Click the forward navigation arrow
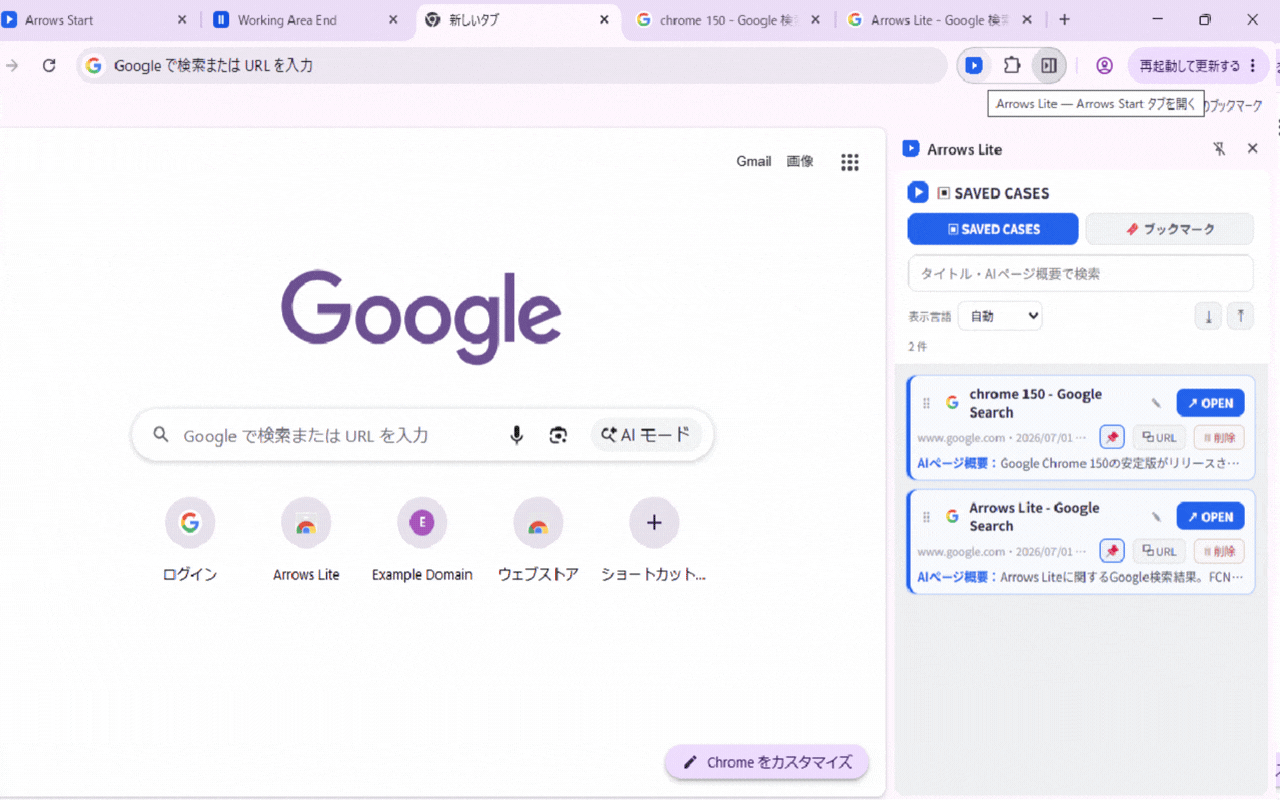The height and width of the screenshot is (800, 1280). (12, 65)
